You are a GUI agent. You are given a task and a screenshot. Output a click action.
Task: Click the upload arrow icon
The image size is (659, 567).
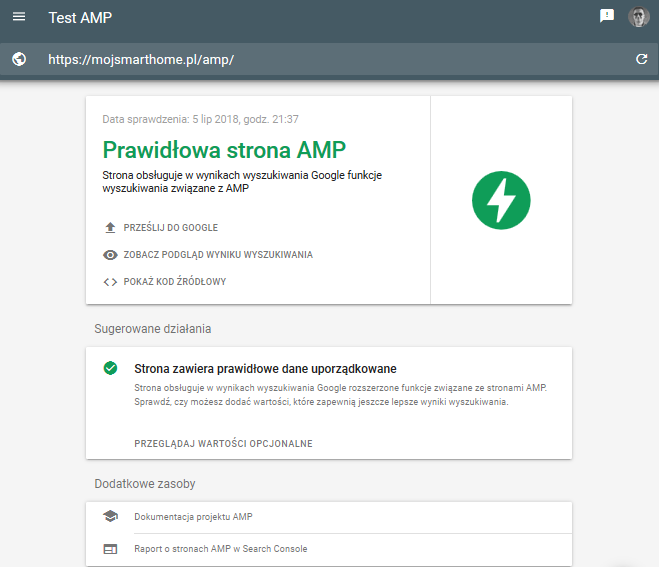point(110,228)
